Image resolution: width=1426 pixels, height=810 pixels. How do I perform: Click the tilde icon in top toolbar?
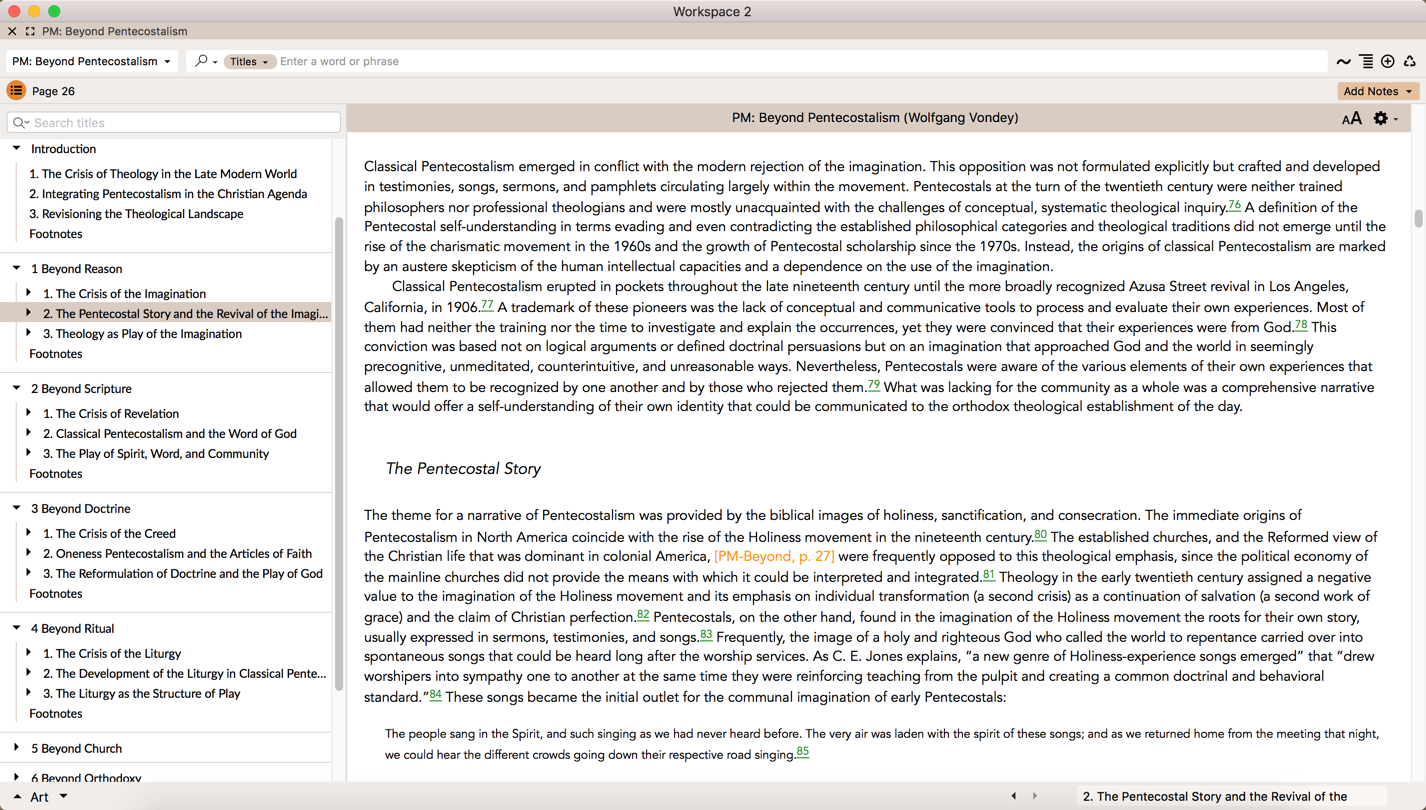1343,62
